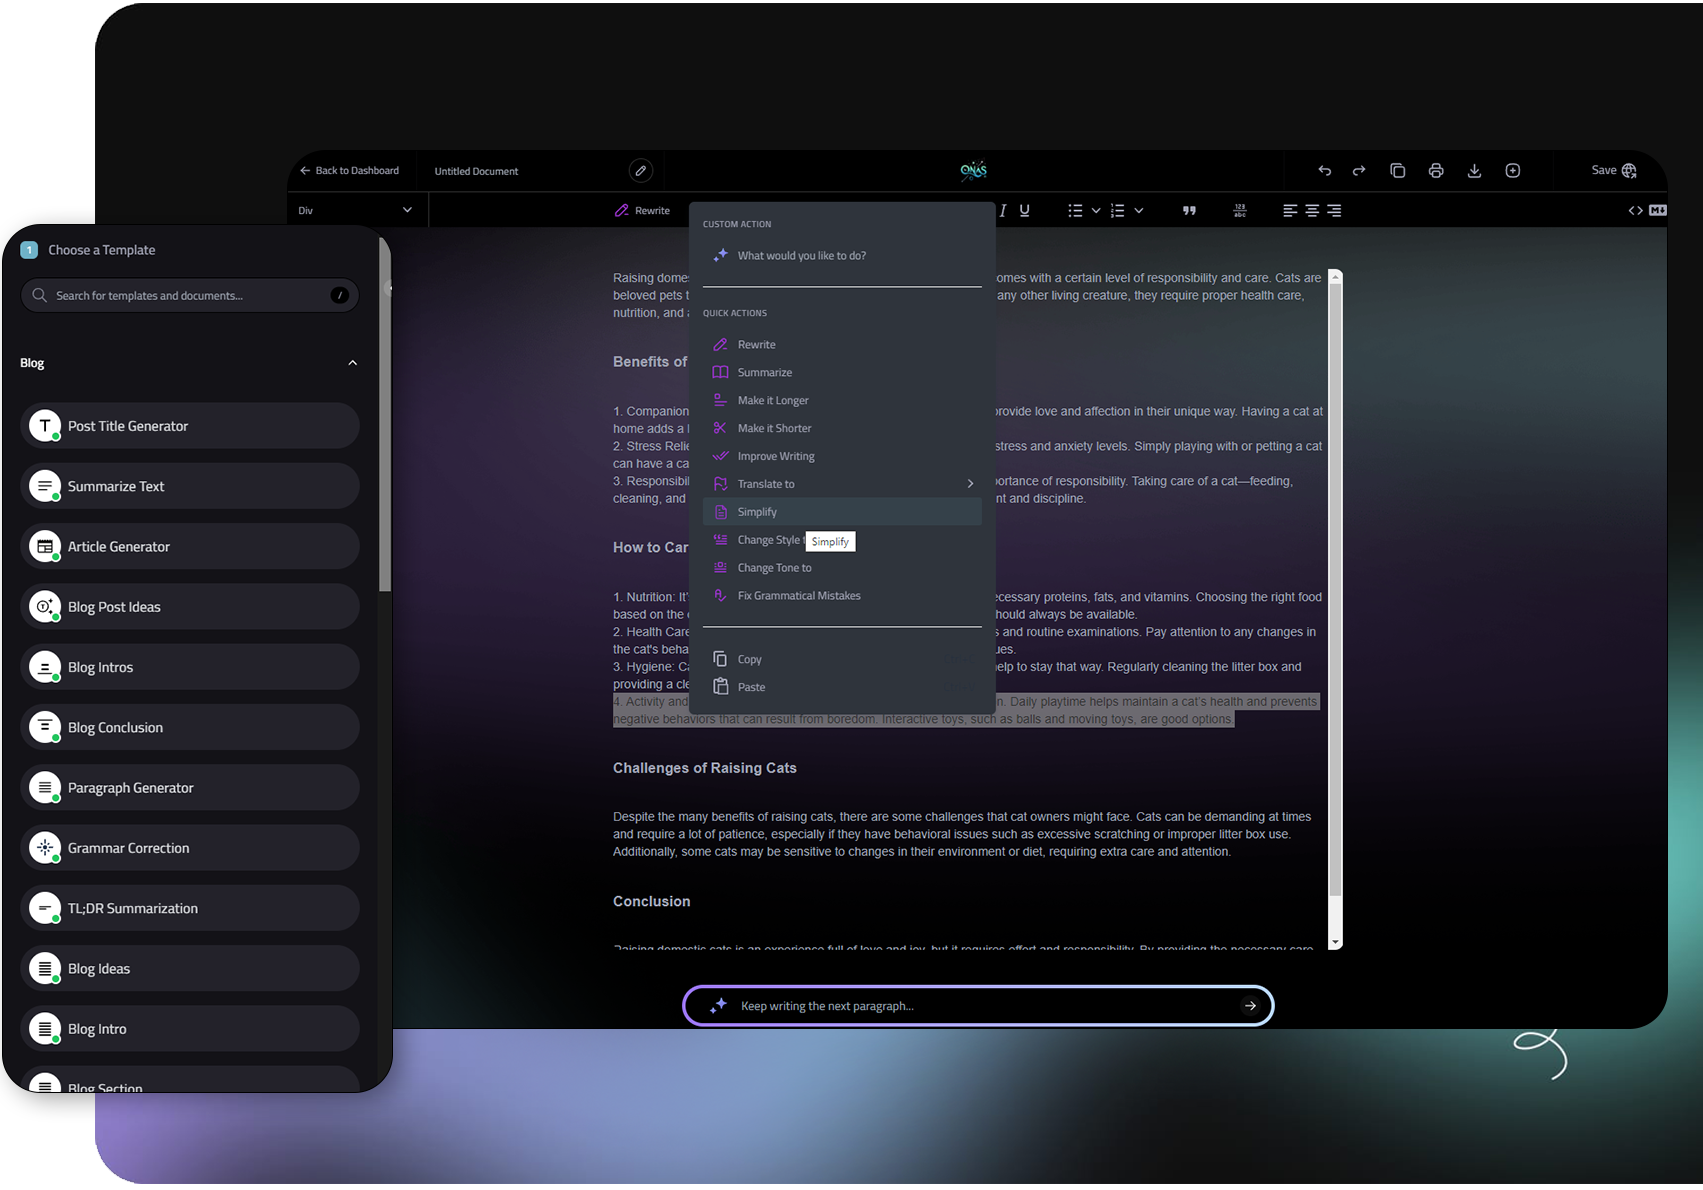Open the Change Style menu entry
This screenshot has width=1703, height=1190.
point(842,540)
